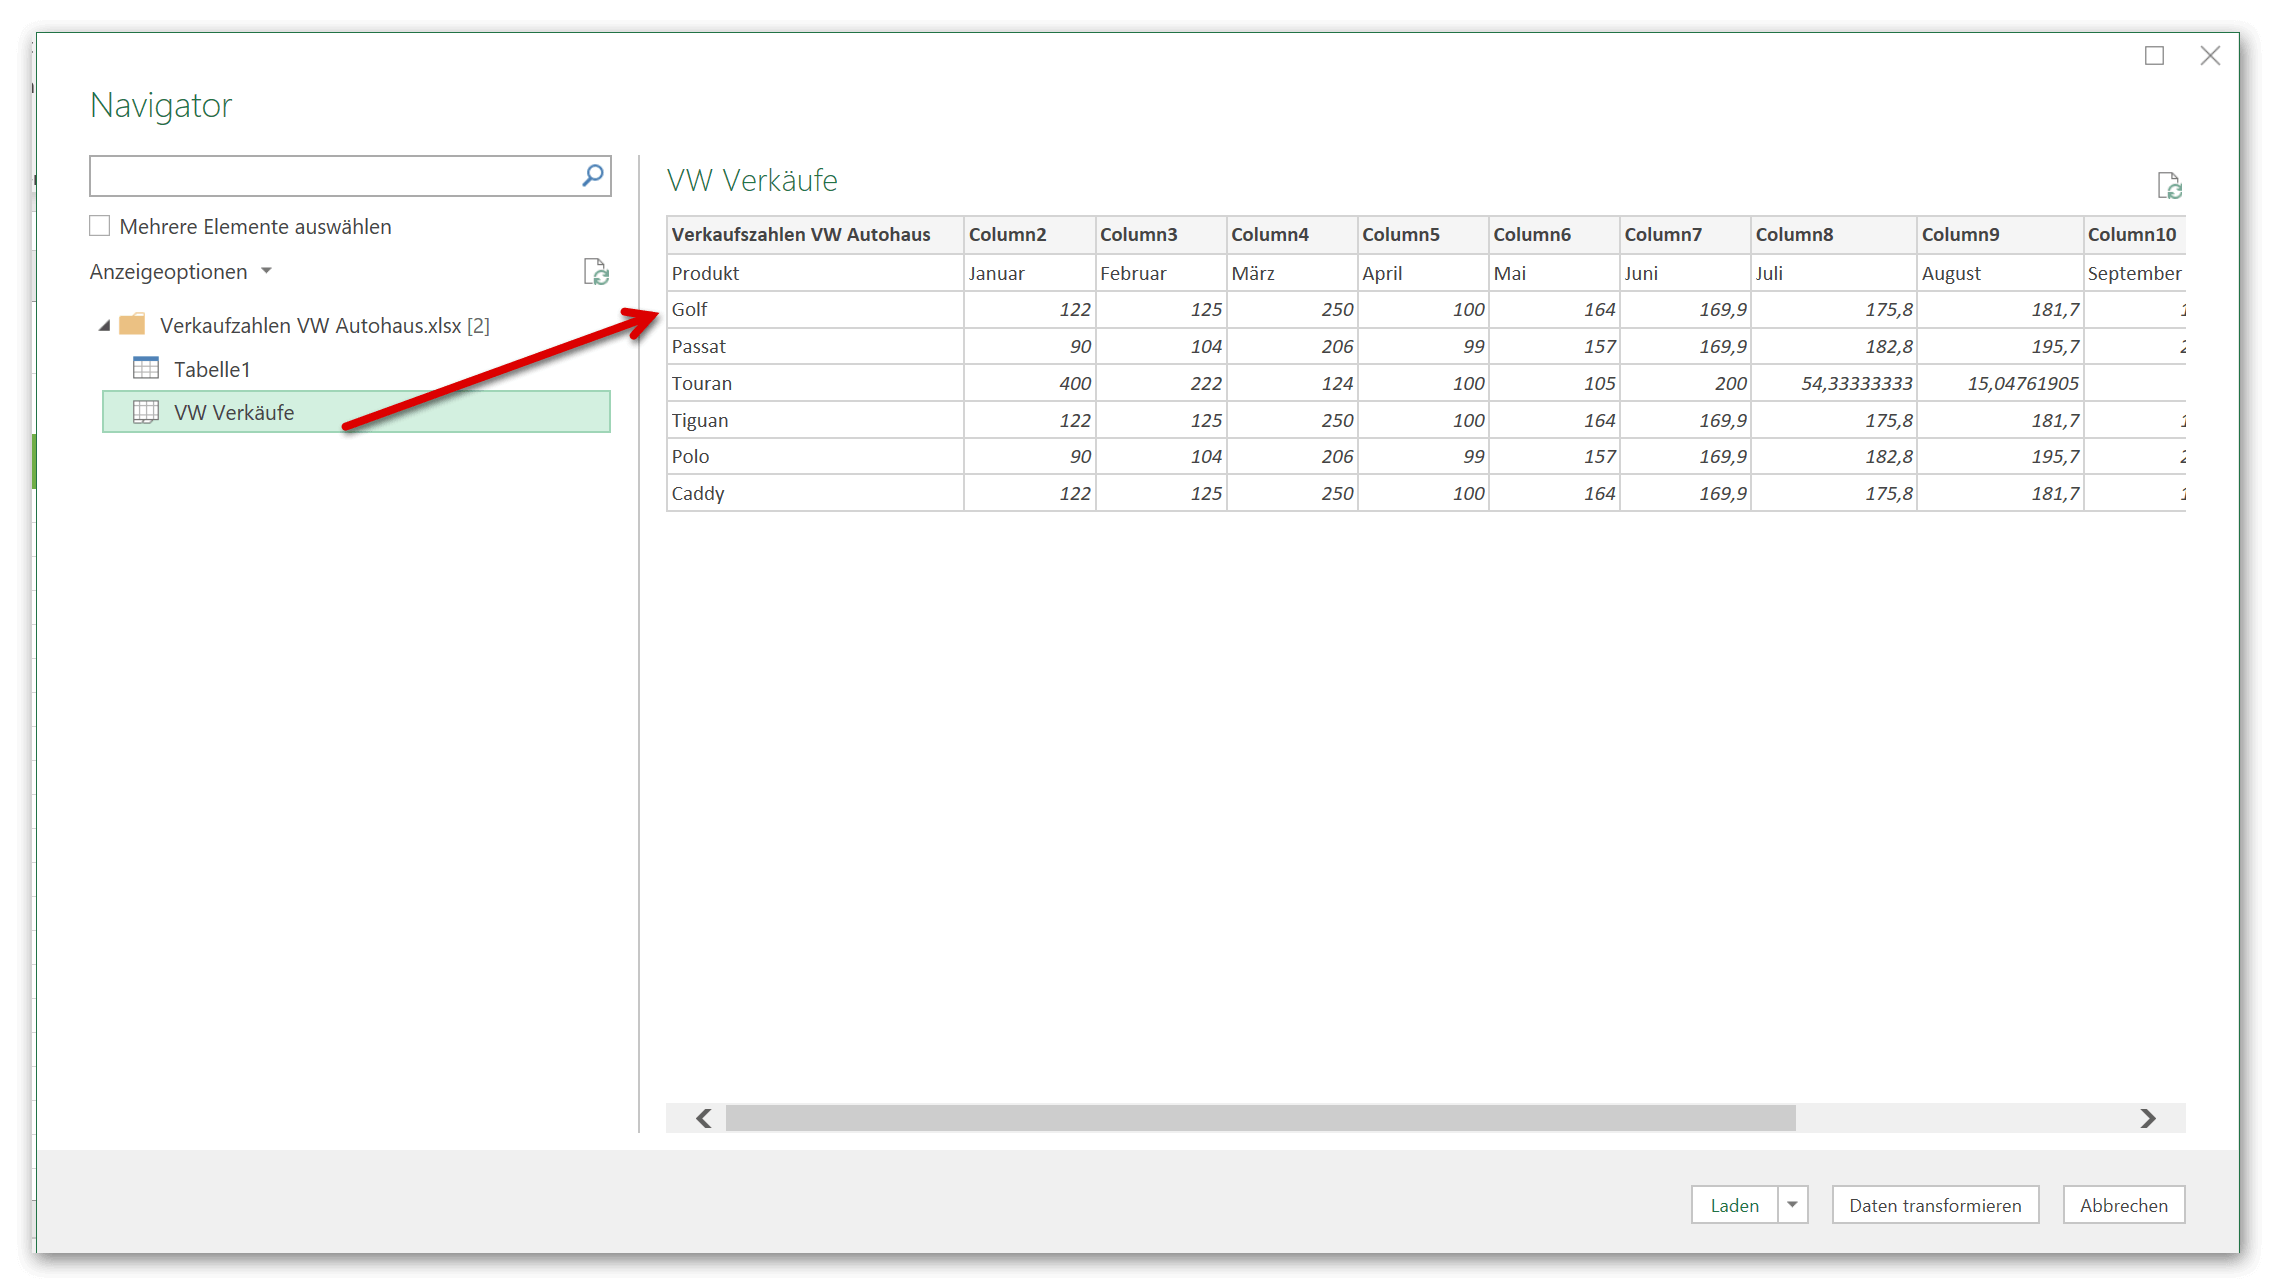Click the Column7 header
The image size is (2272, 1285).
point(1685,235)
